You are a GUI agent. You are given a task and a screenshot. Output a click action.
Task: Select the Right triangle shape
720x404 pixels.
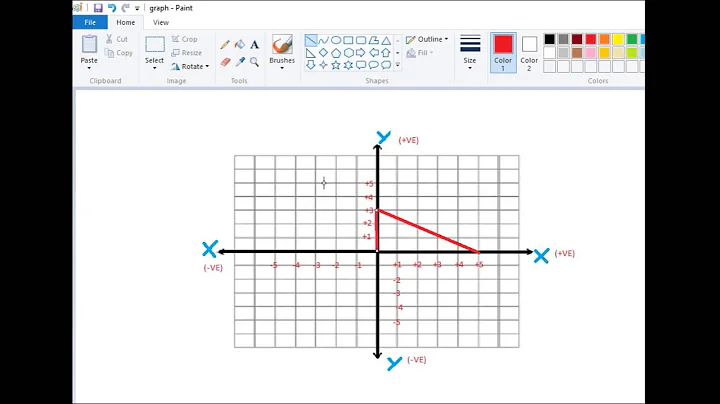[311, 53]
